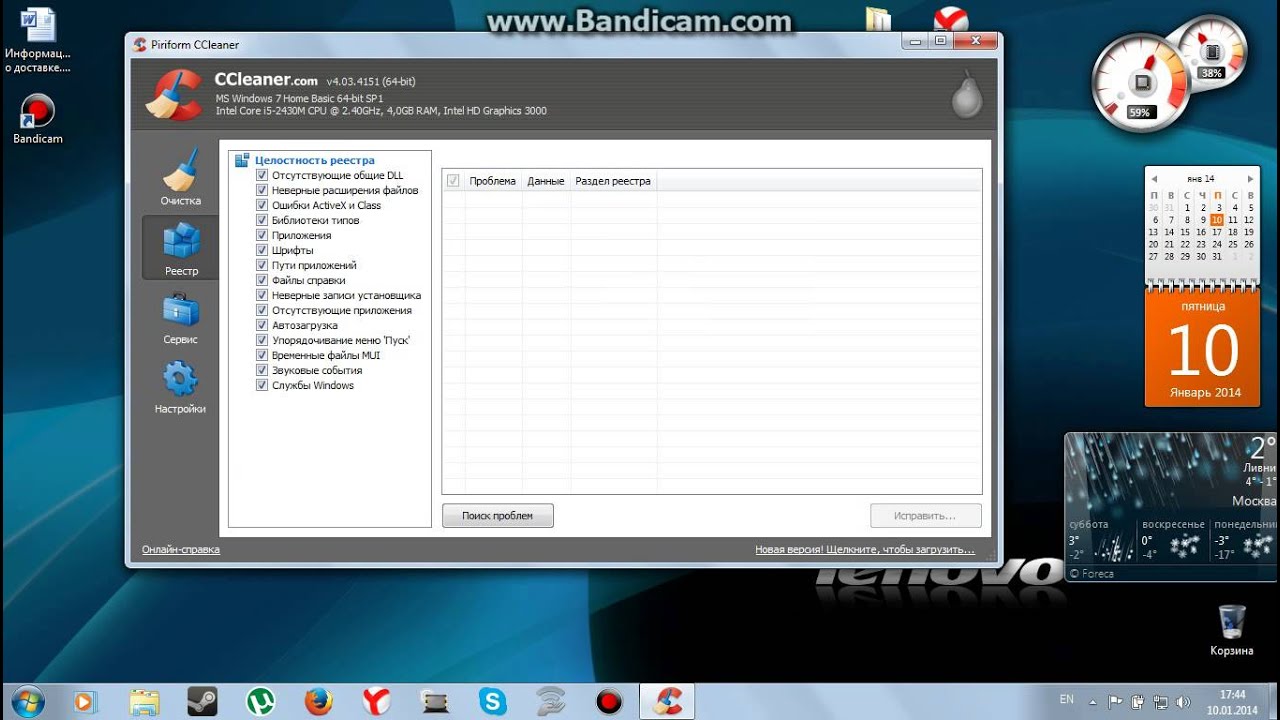Uncheck Ошибки ActiveX и Class
Screen dimensions: 1280x720
click(x=262, y=205)
